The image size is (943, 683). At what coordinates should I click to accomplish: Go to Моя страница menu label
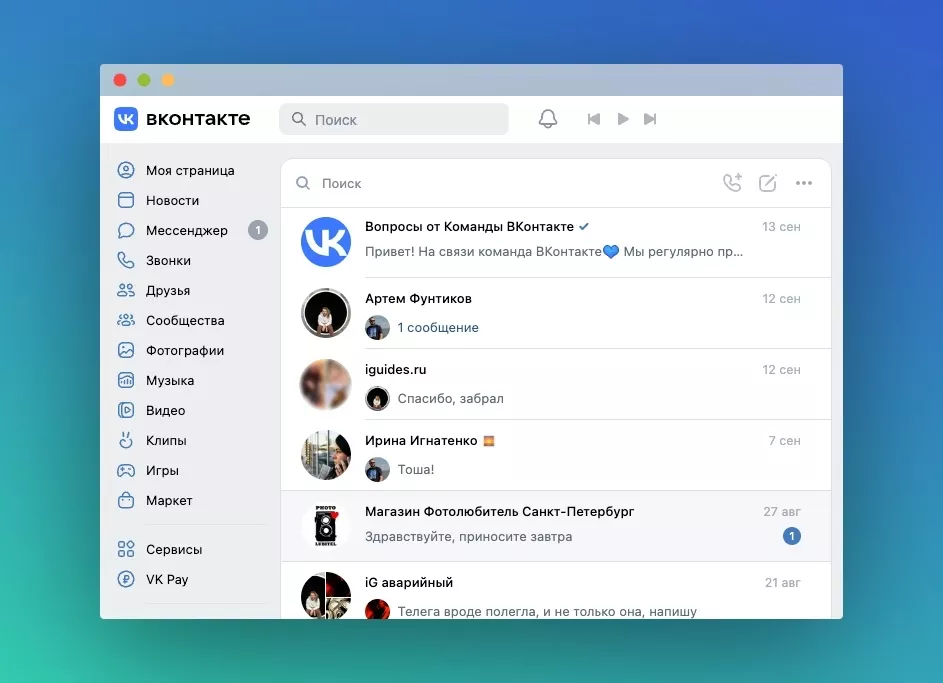(190, 171)
